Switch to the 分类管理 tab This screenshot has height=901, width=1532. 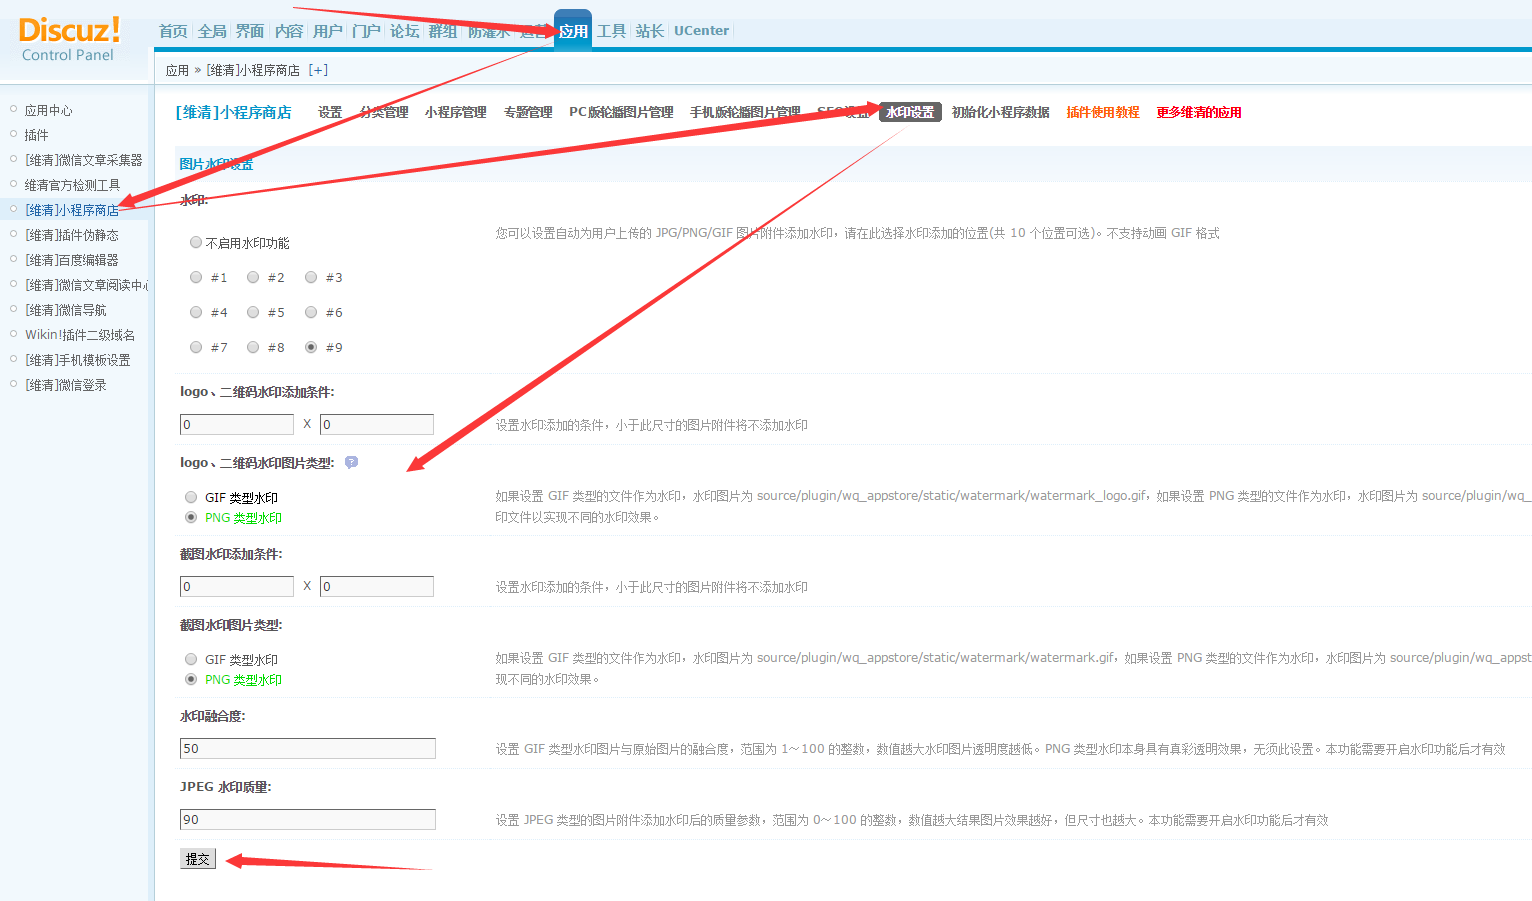point(384,112)
